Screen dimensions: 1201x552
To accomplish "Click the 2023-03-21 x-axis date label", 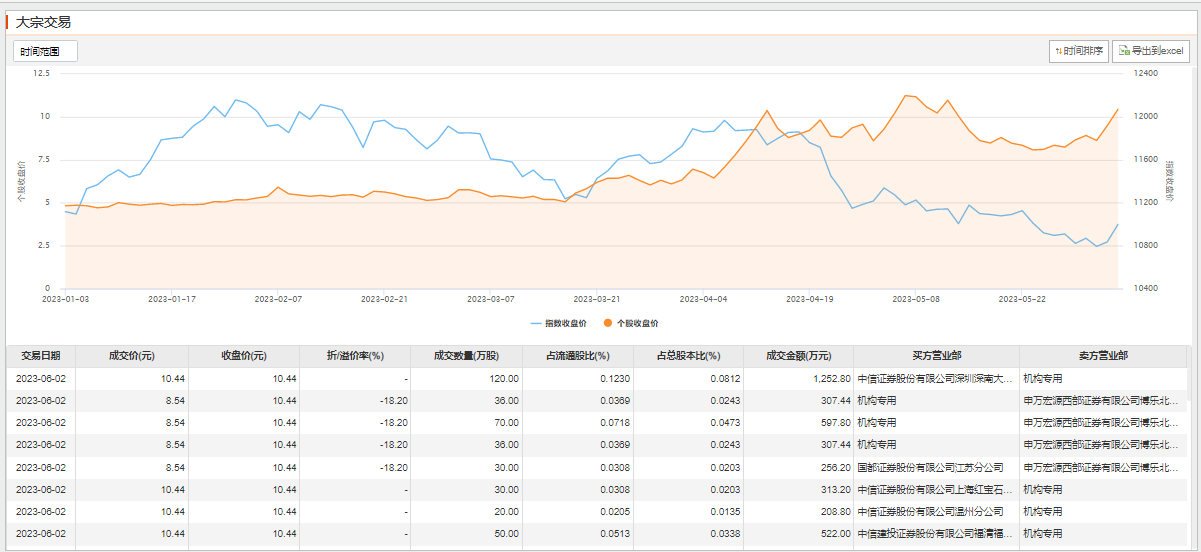I will (597, 298).
